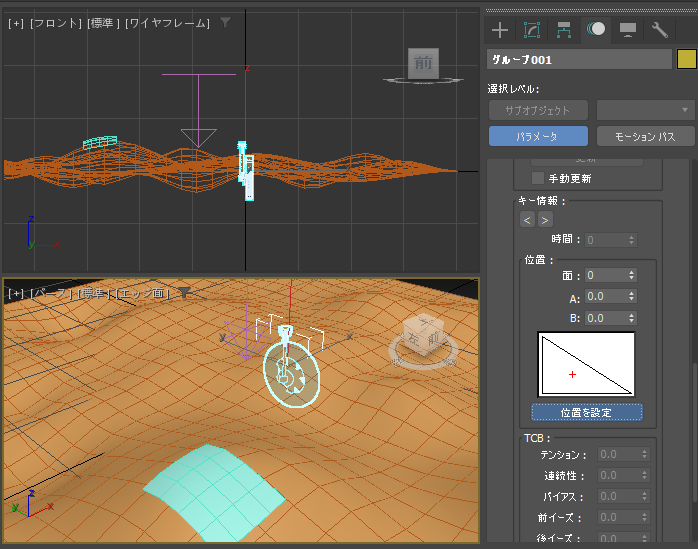Open front viewport [+] menu
This screenshot has width=698, height=549.
coord(16,23)
